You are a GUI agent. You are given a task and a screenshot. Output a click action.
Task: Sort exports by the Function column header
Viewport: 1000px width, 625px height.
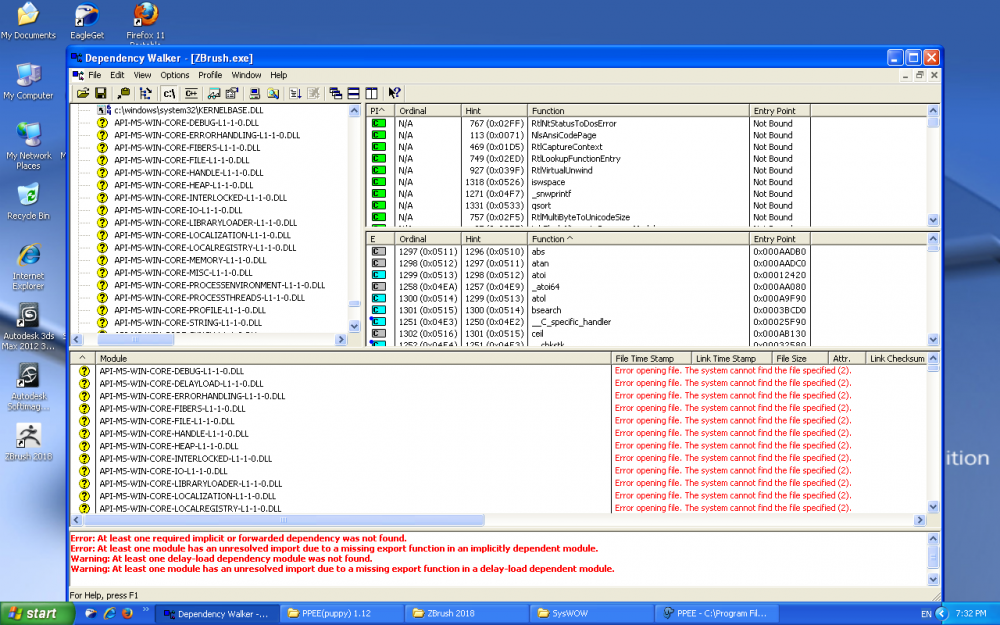545,239
